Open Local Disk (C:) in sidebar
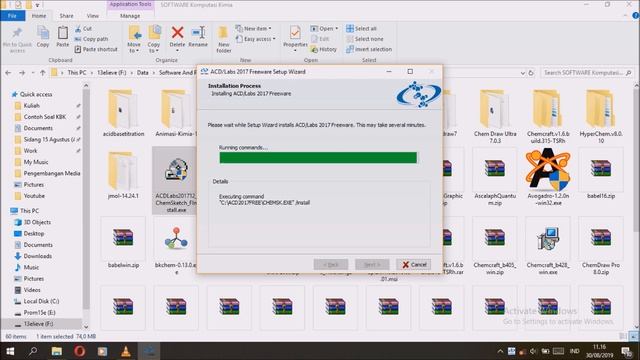 [x=41, y=301]
